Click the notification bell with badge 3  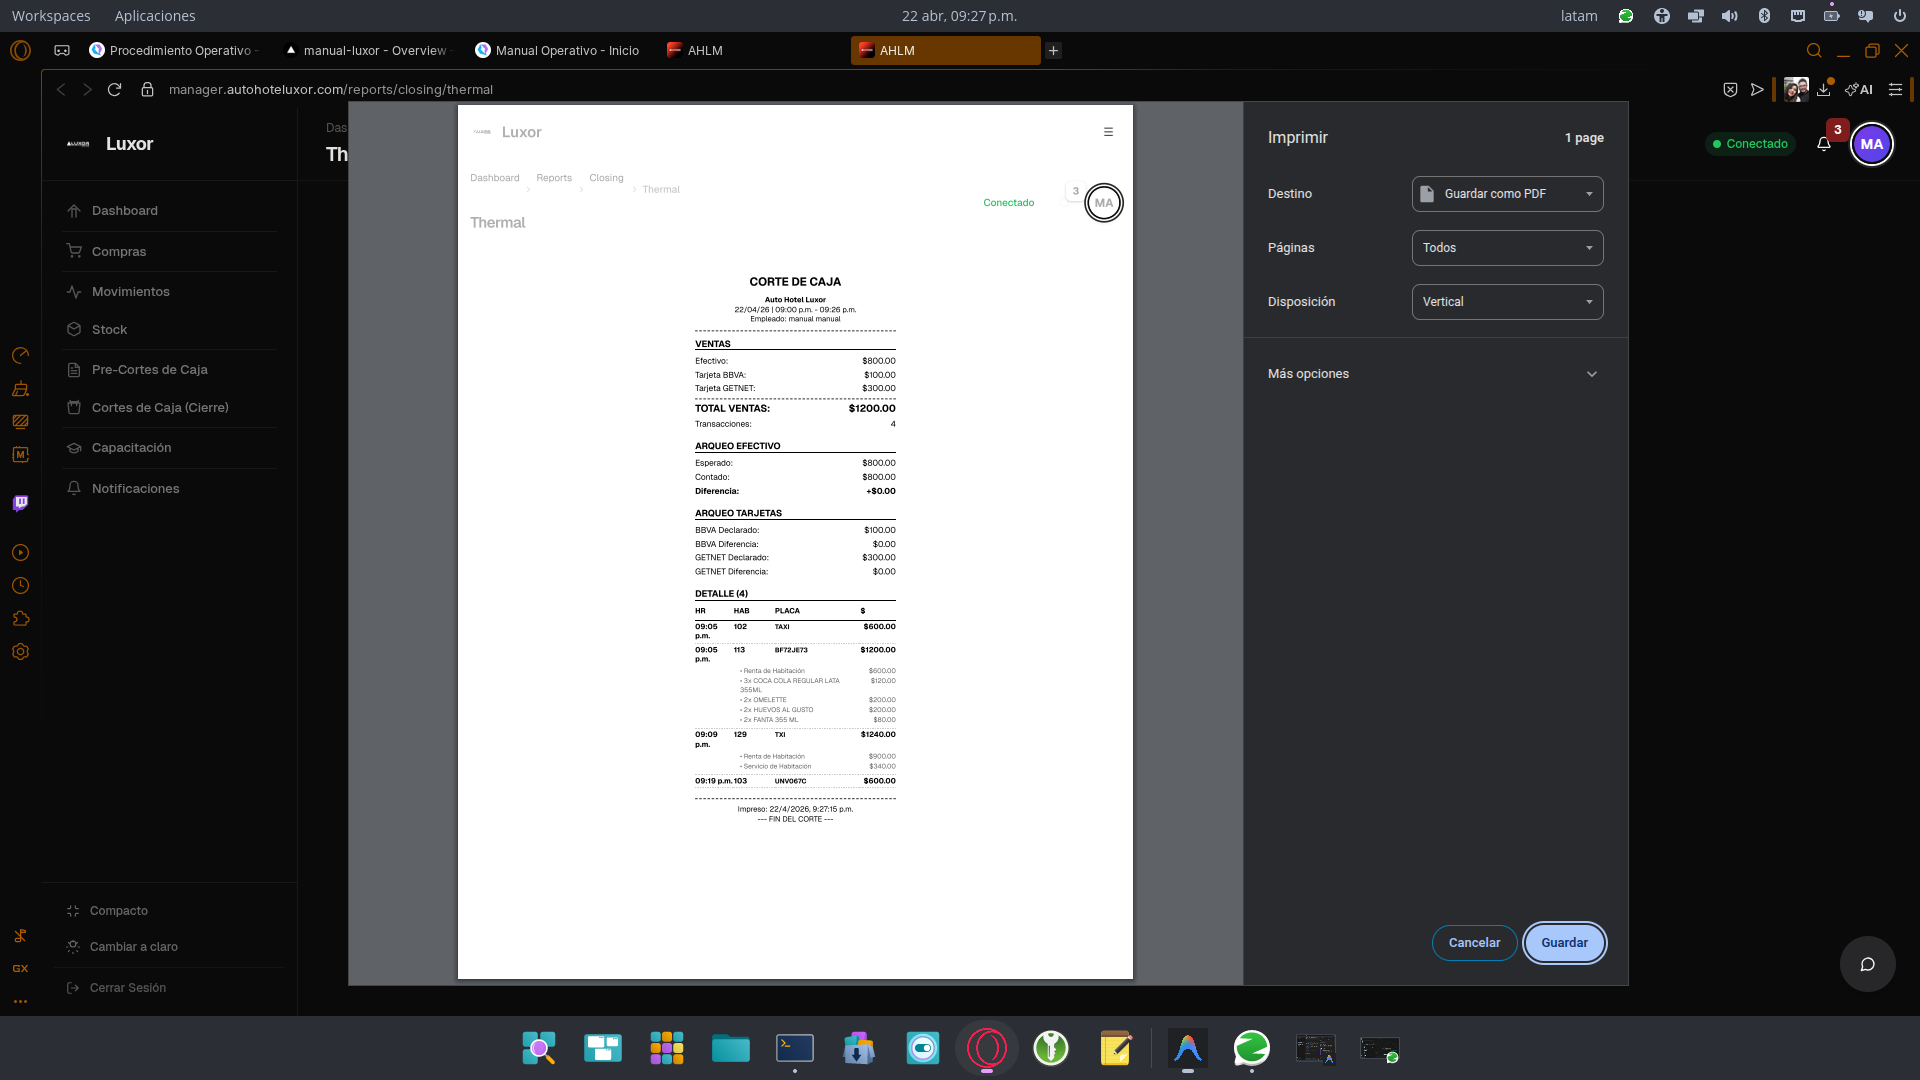point(1824,144)
